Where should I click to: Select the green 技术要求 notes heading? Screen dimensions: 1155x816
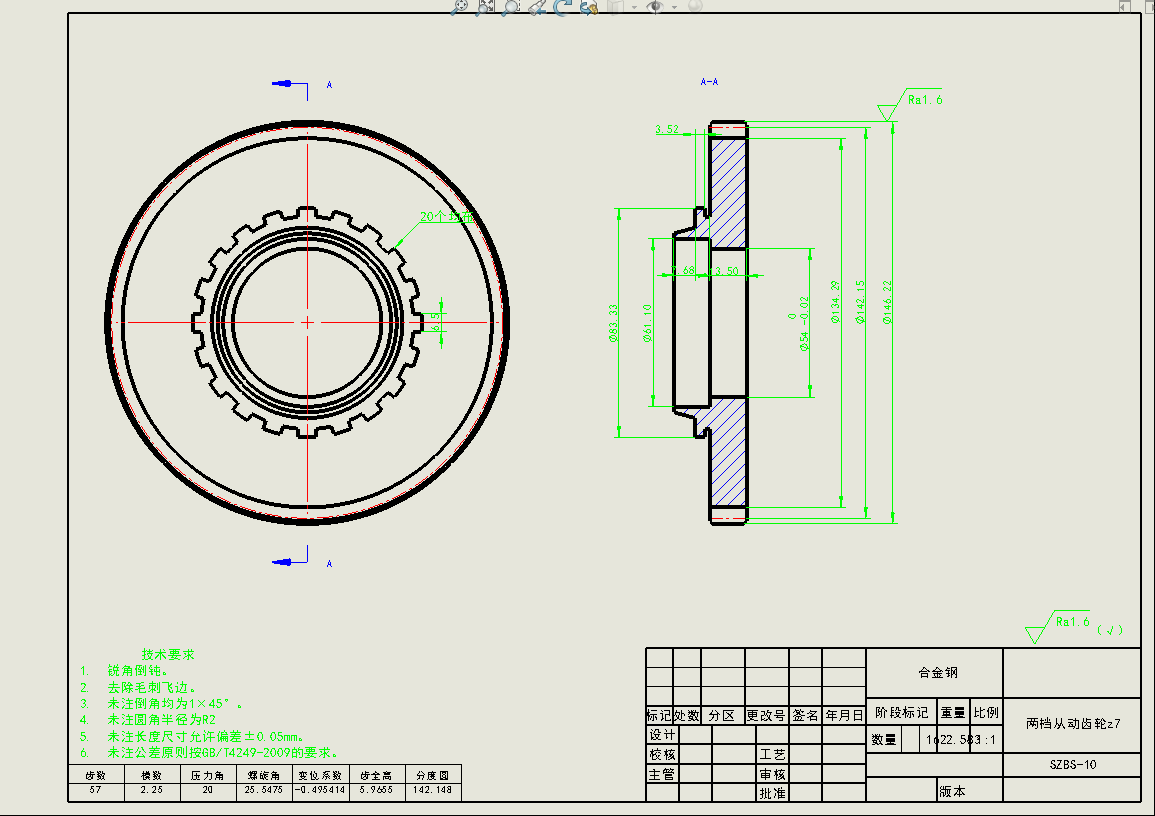click(x=168, y=654)
